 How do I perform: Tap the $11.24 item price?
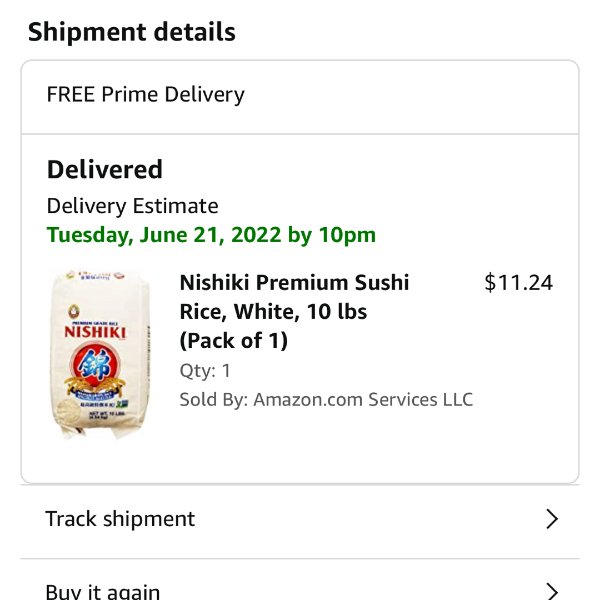tap(518, 283)
